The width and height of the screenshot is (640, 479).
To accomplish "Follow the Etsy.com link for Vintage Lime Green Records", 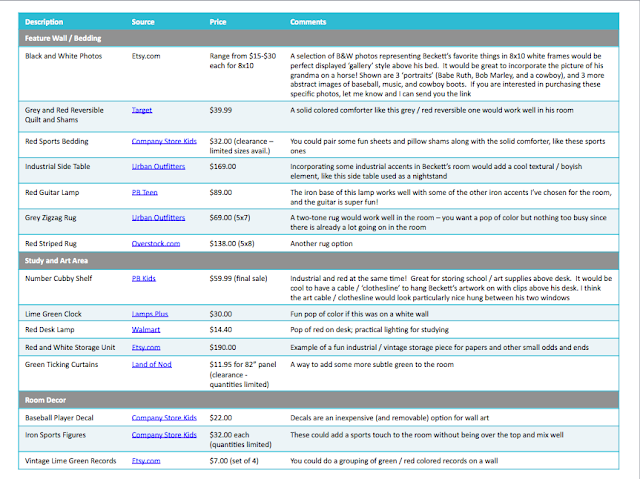I will point(146,461).
